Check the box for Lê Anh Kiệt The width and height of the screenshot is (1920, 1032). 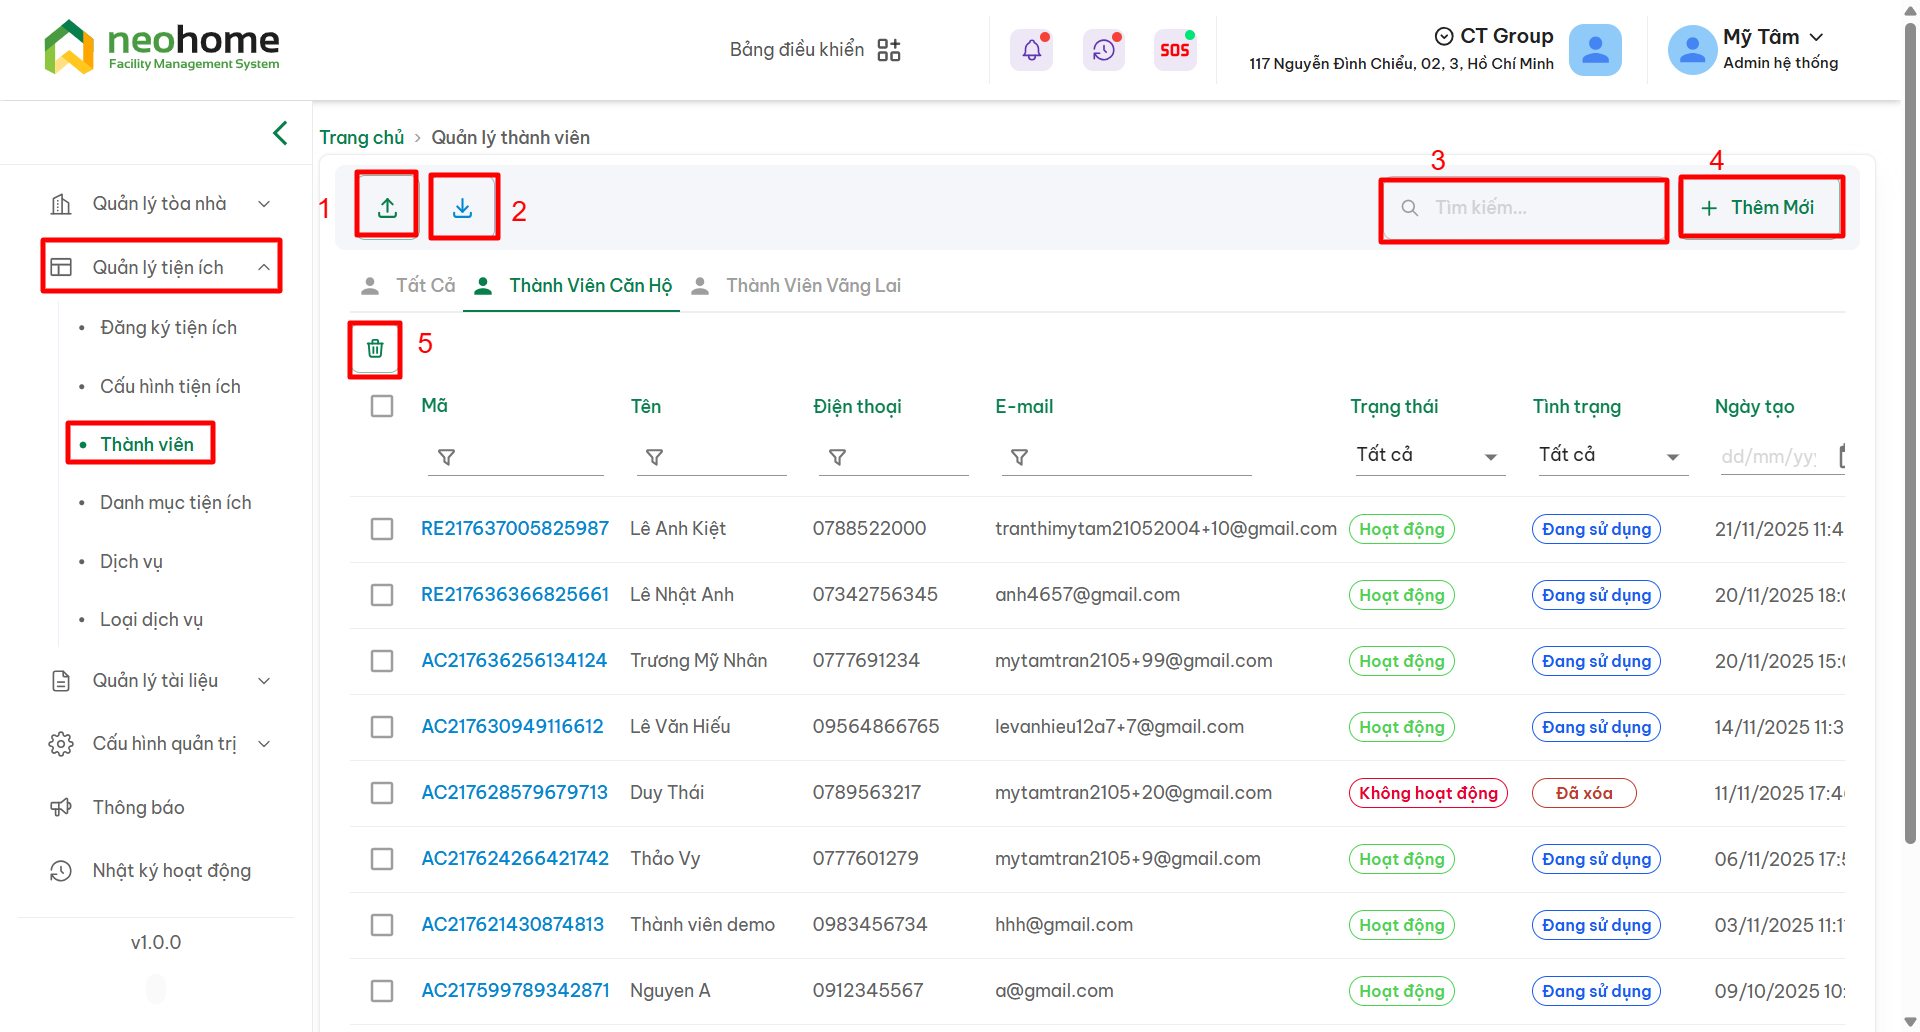tap(382, 529)
